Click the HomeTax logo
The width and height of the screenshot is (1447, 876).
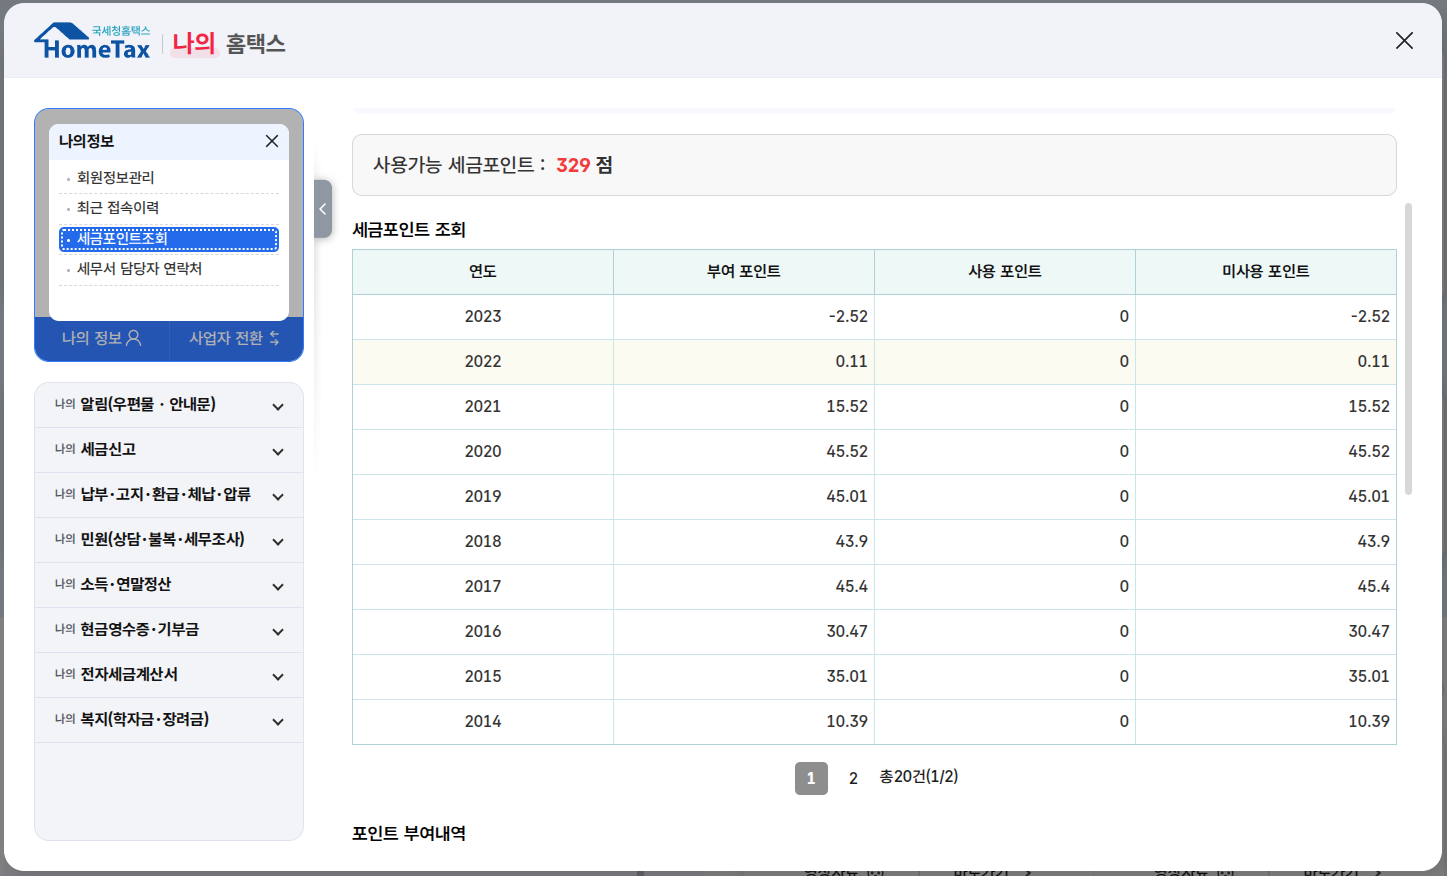tap(91, 40)
